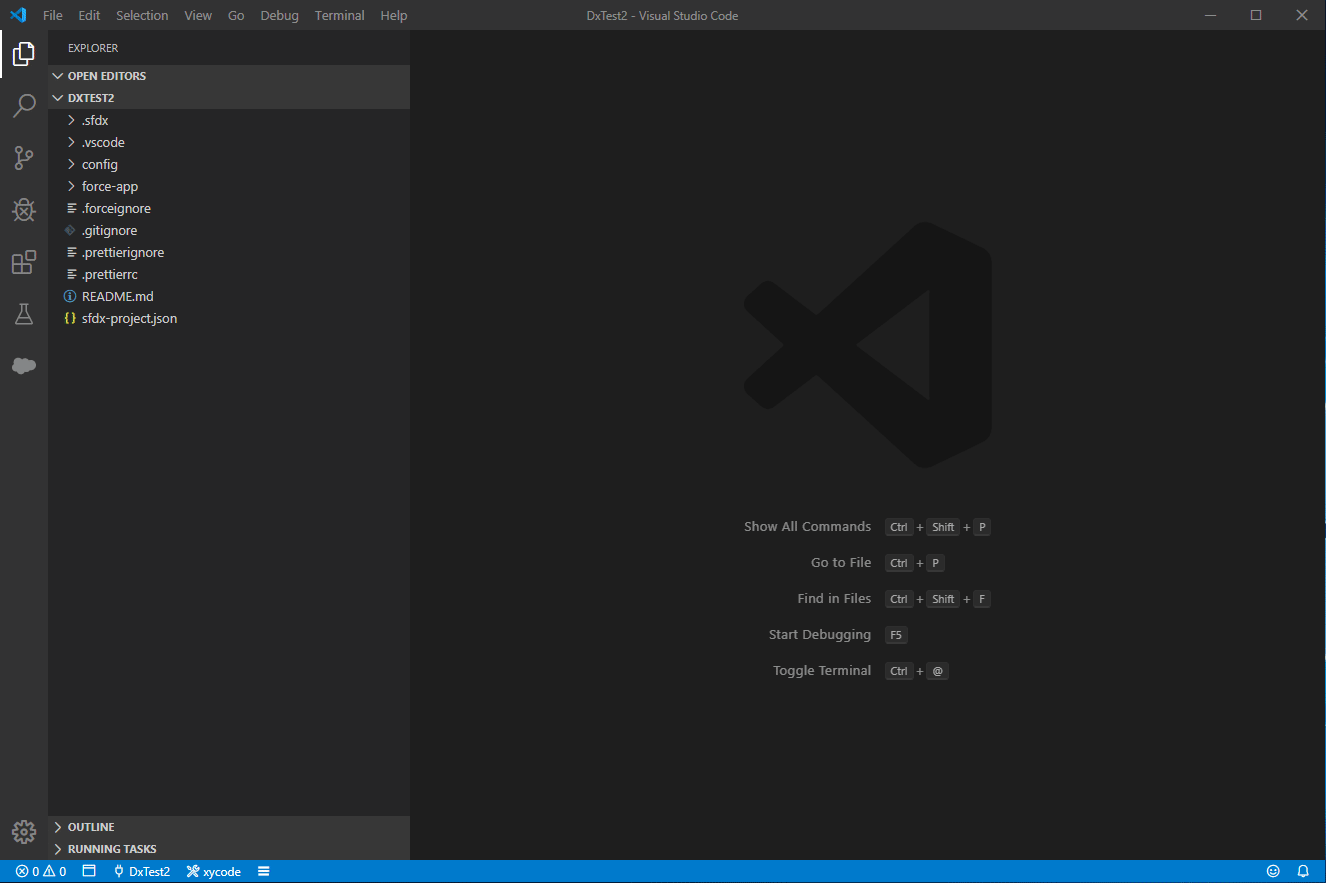The image size is (1326, 883).
Task: Open the Selection menu
Action: (142, 15)
